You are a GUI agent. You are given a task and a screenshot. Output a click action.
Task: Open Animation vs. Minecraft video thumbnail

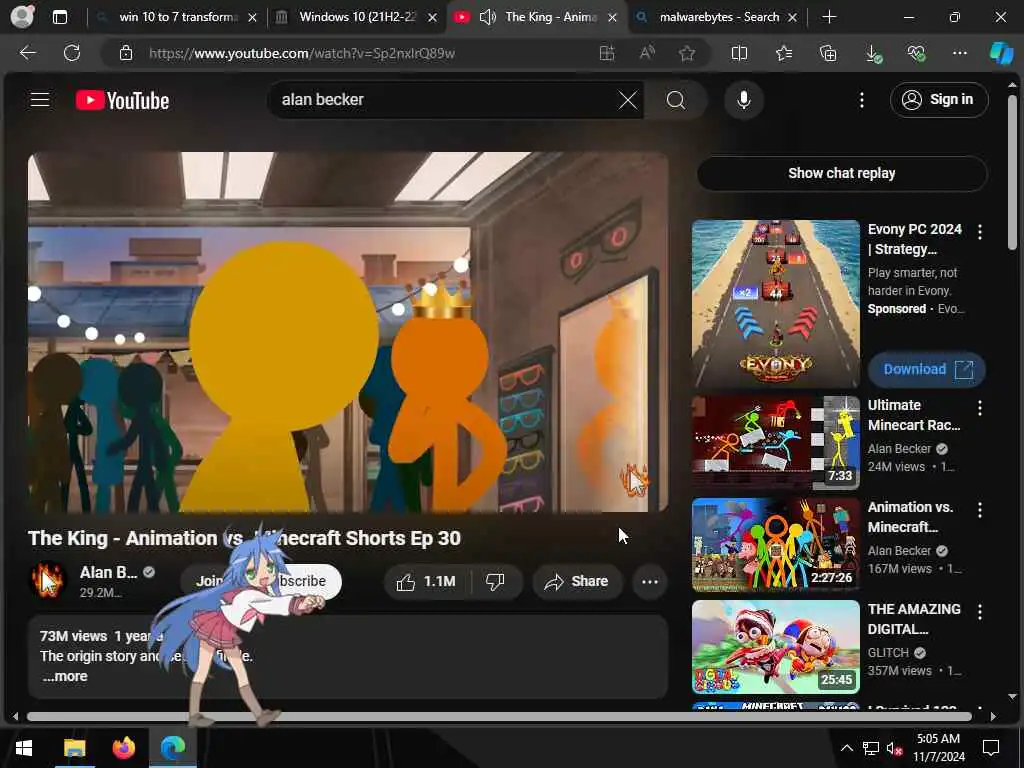coord(775,545)
